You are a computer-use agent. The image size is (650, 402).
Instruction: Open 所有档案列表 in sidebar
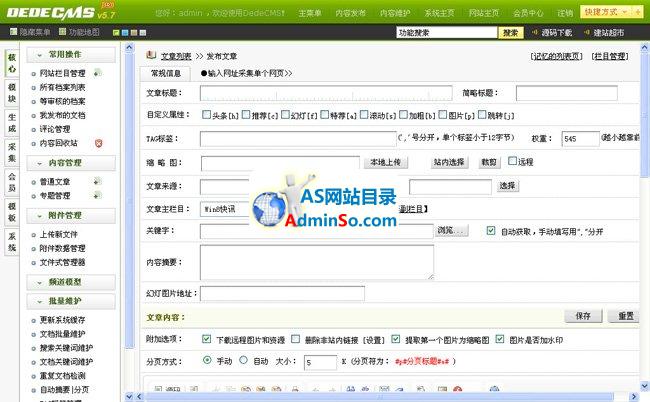coord(62,87)
